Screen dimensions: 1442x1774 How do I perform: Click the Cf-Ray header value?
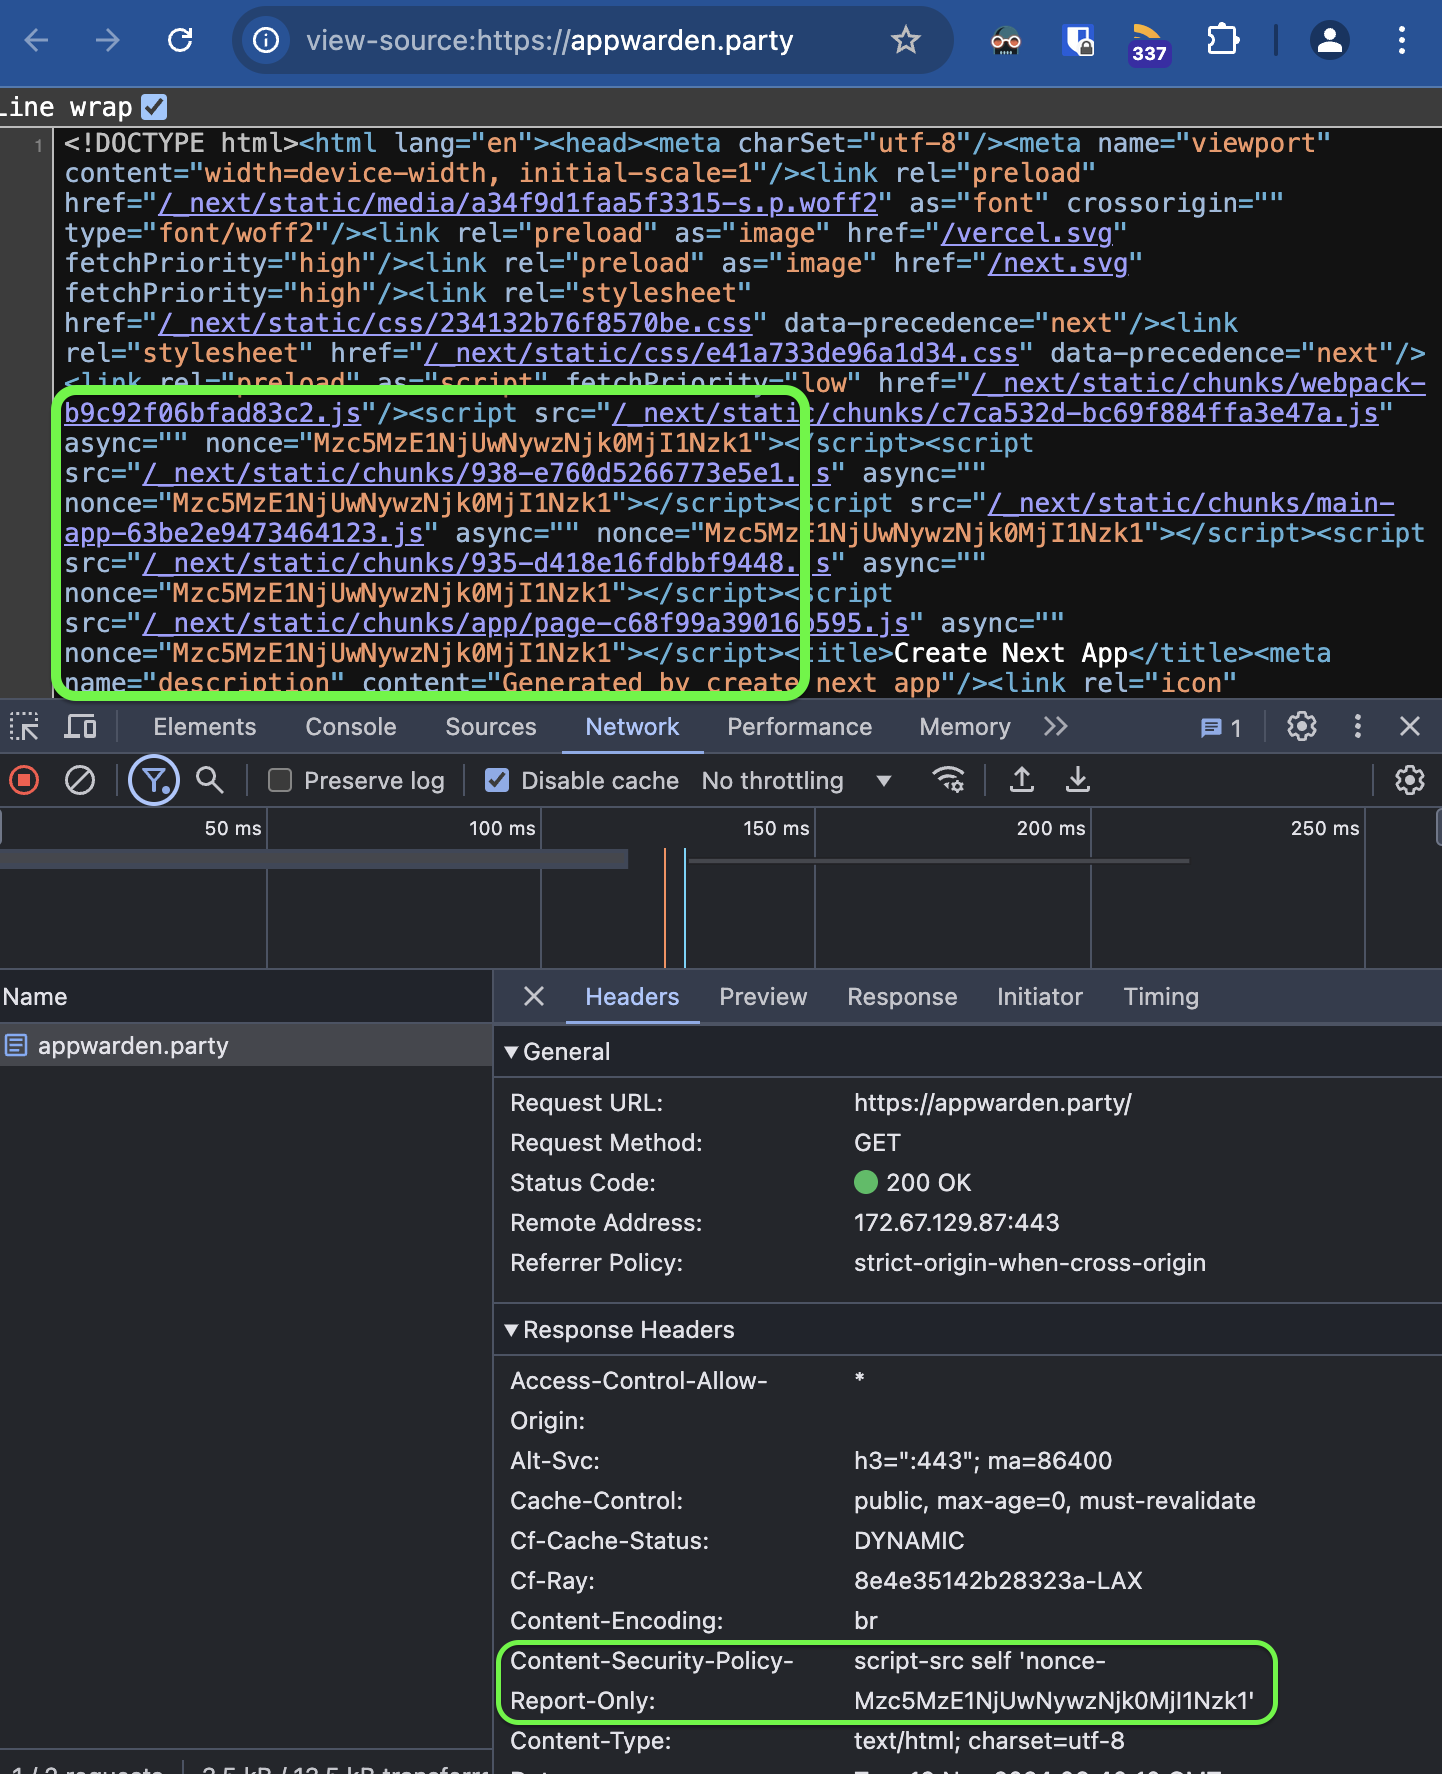click(998, 1581)
